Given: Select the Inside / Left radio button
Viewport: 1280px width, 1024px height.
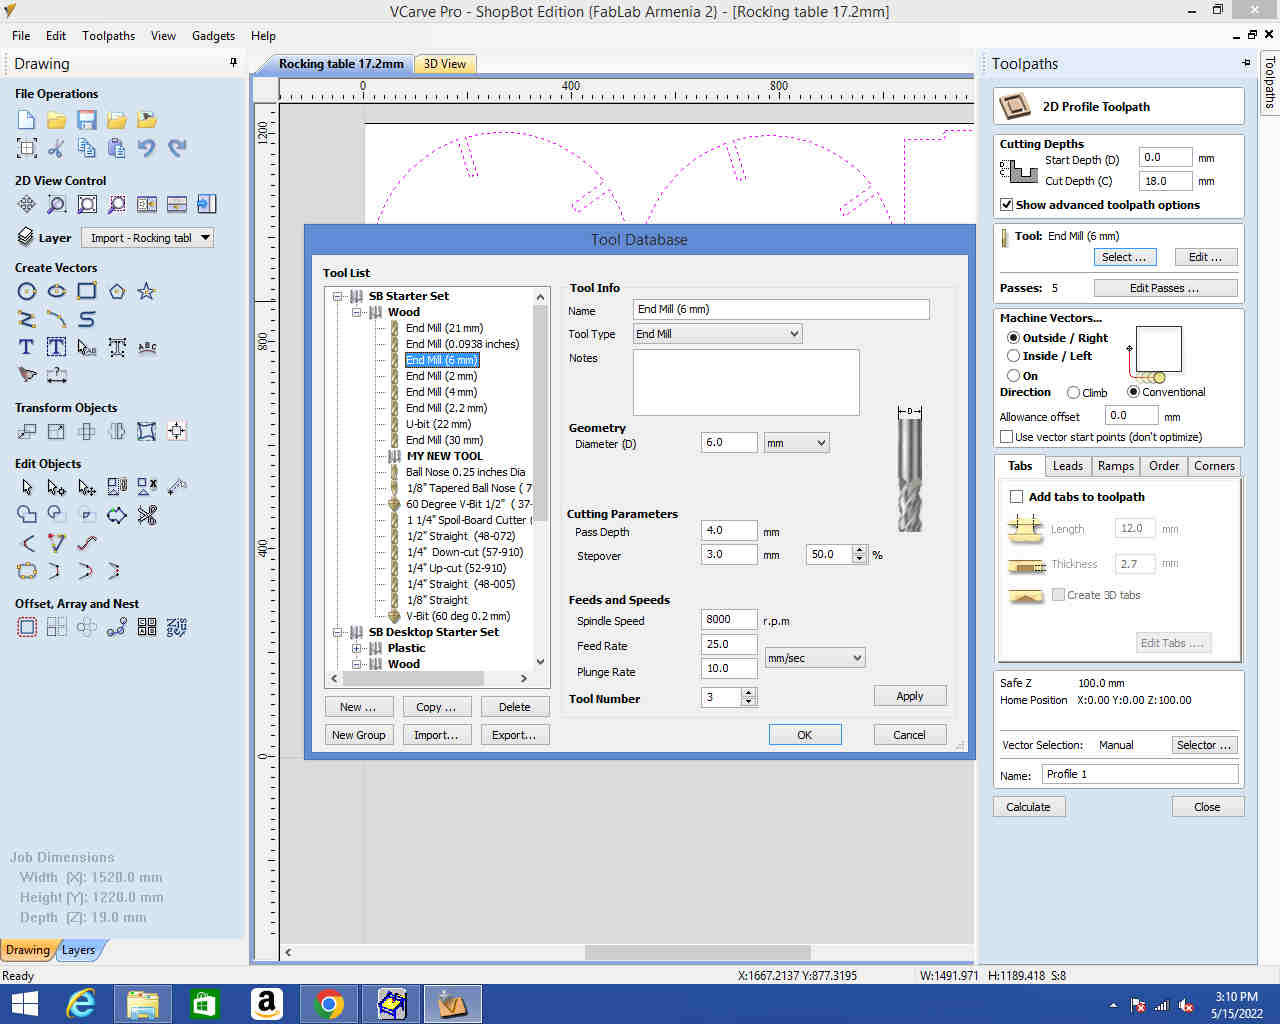Looking at the screenshot, I should (1013, 356).
